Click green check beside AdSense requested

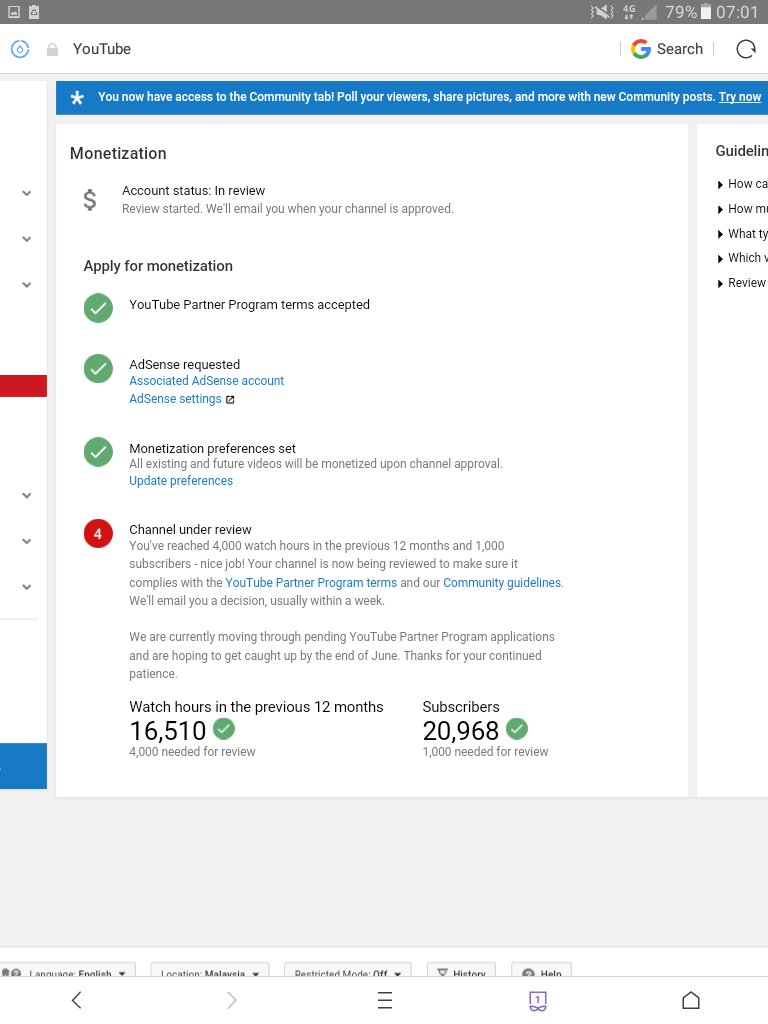(98, 368)
